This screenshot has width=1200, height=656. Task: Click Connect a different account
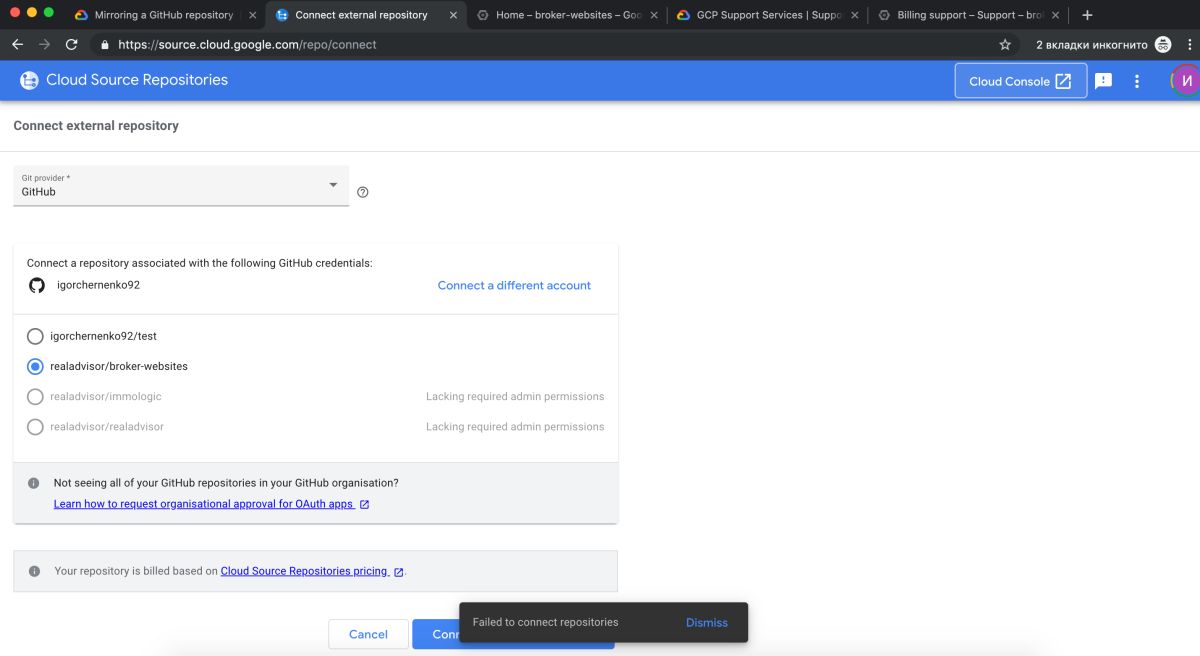coord(514,285)
